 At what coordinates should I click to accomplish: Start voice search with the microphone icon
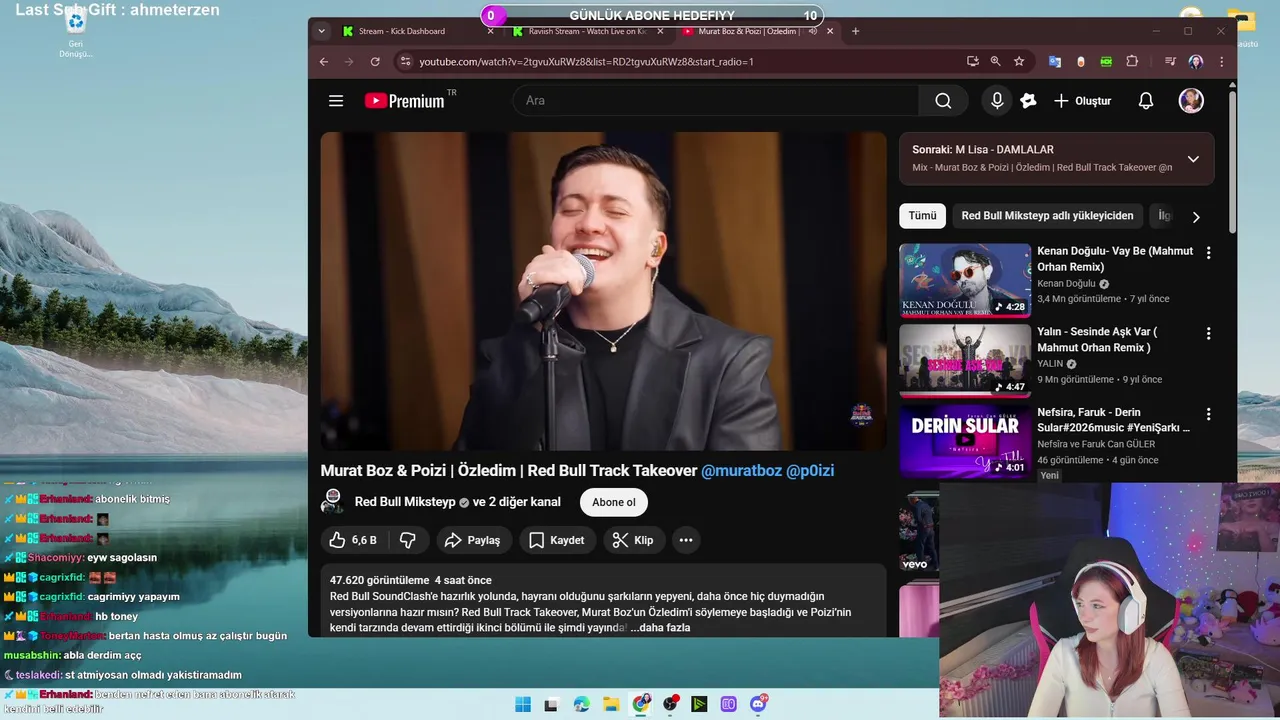point(996,101)
